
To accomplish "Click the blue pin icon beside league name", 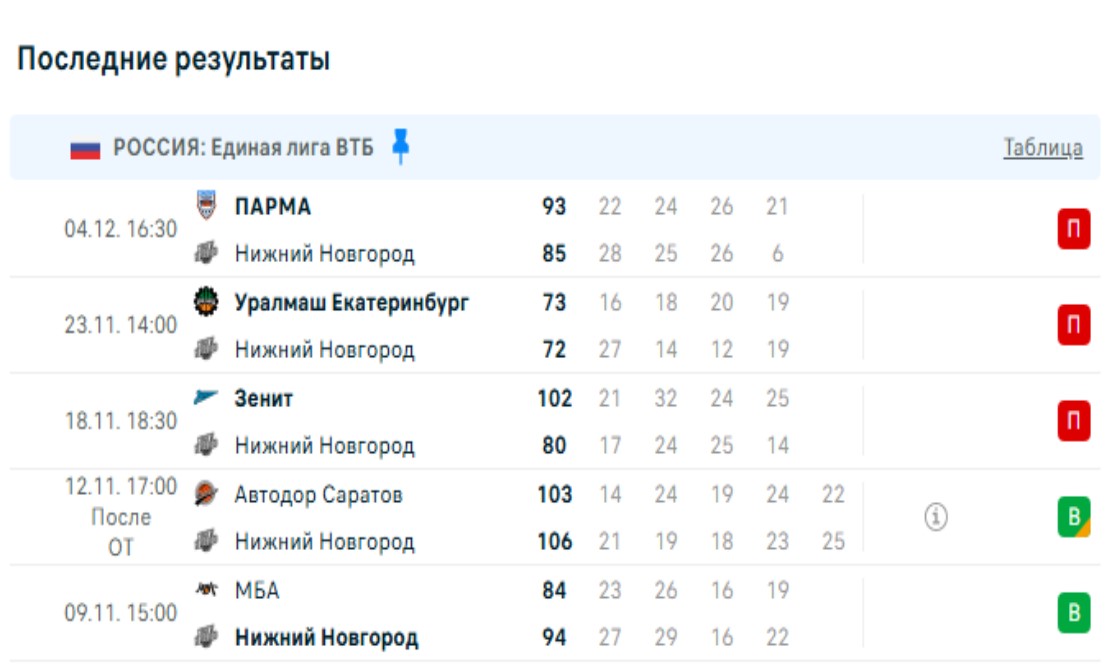I will click(401, 146).
